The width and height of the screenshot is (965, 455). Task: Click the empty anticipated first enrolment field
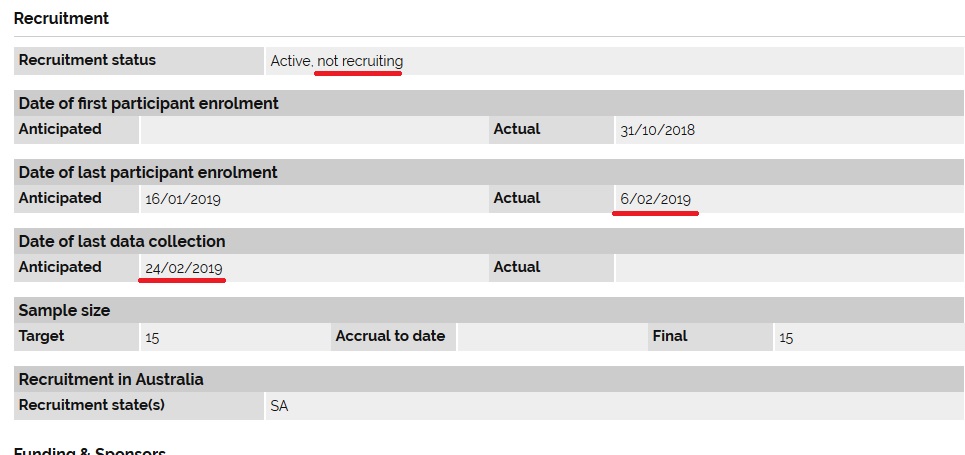tap(314, 130)
